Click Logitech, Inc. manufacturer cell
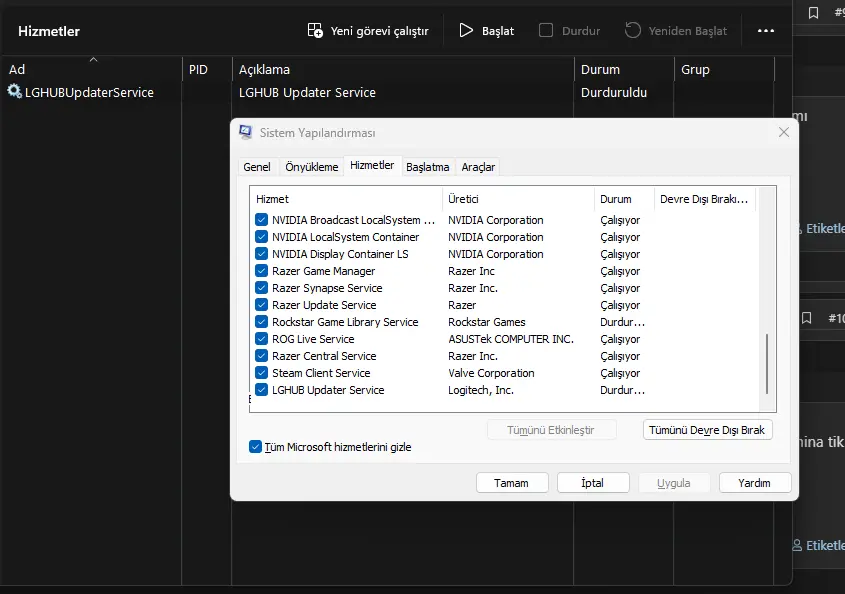 pos(481,390)
